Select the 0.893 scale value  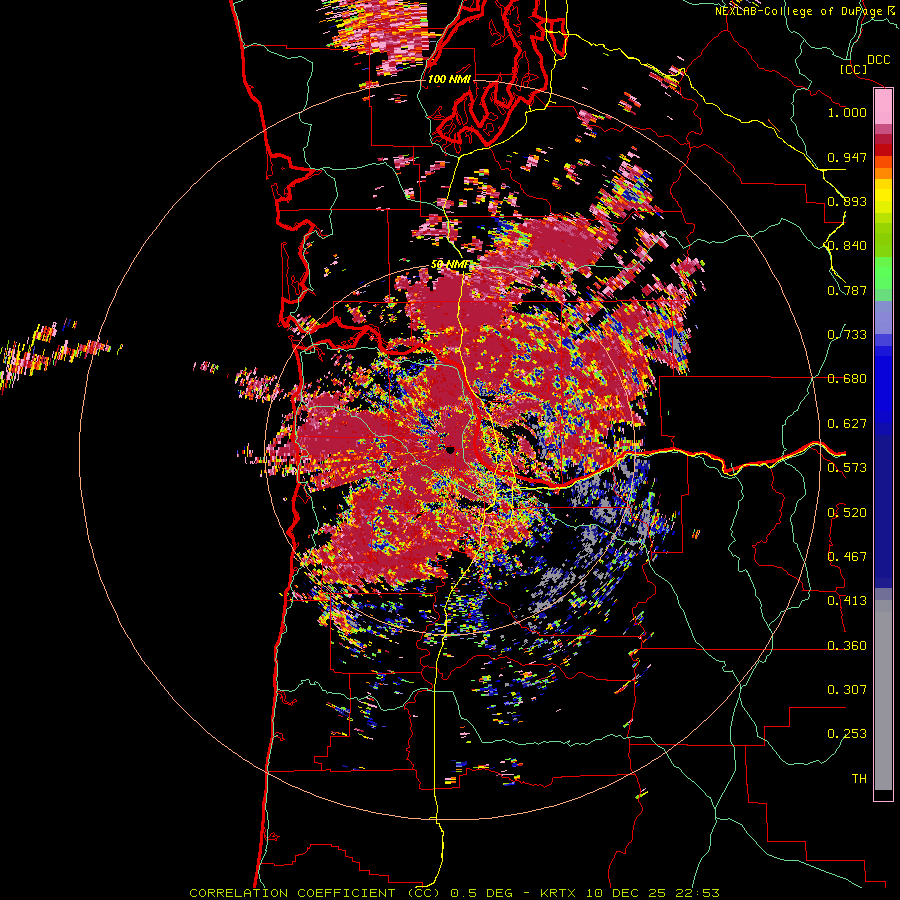847,201
